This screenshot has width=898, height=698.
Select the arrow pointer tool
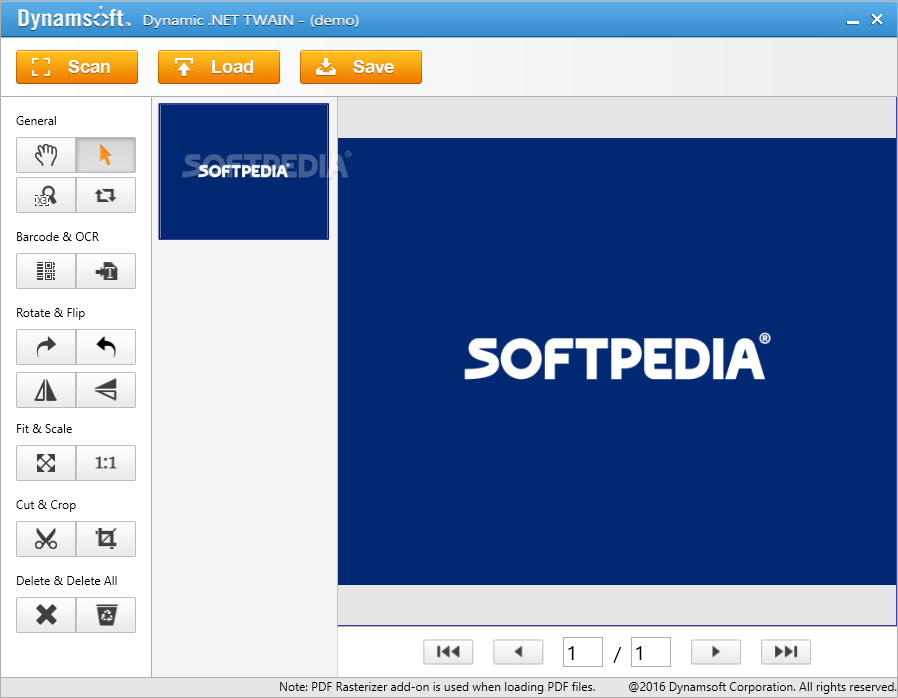tap(106, 155)
